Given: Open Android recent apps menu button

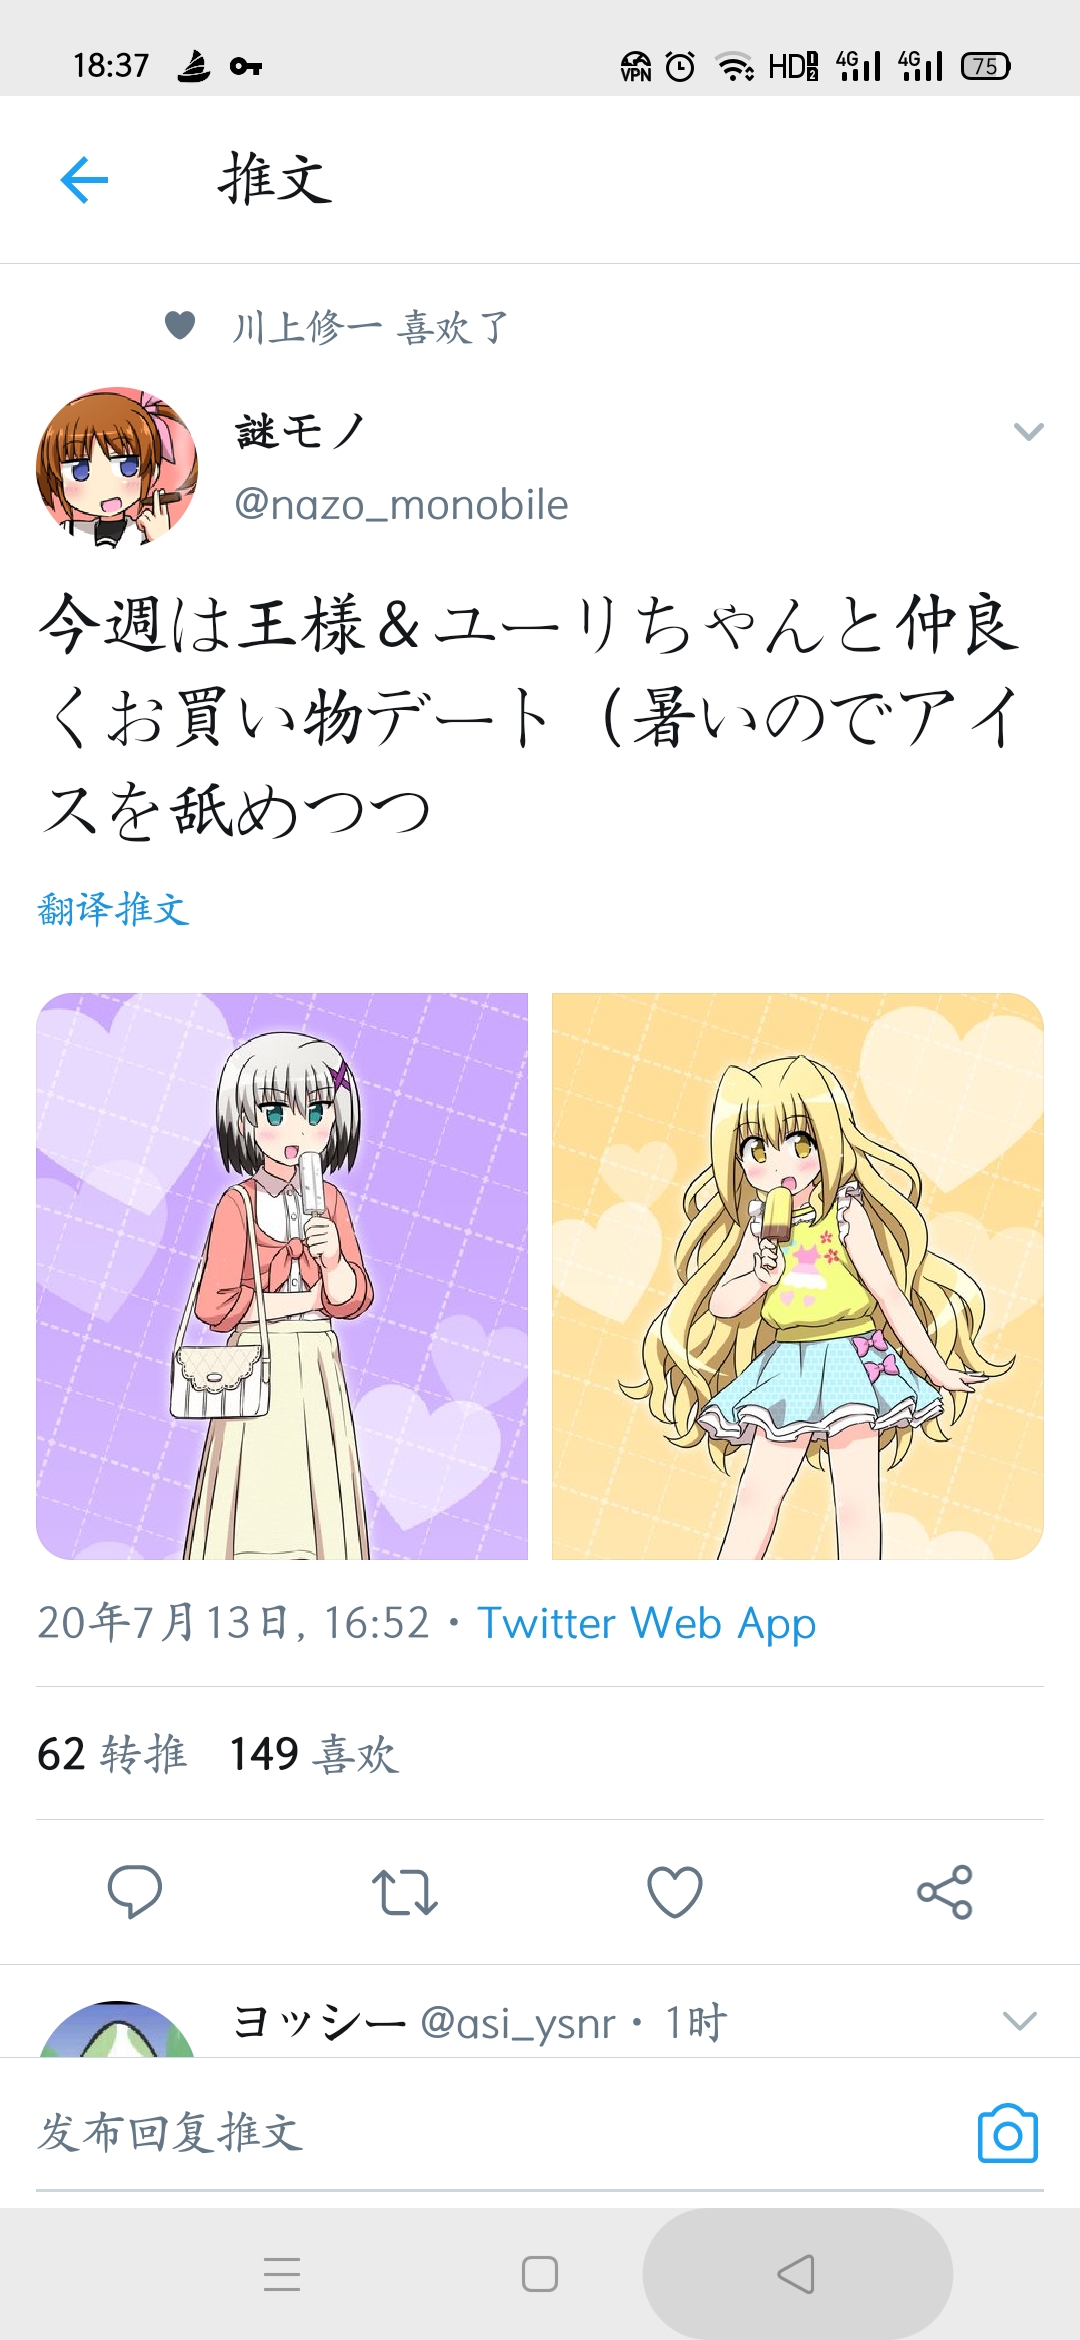Looking at the screenshot, I should (282, 2274).
